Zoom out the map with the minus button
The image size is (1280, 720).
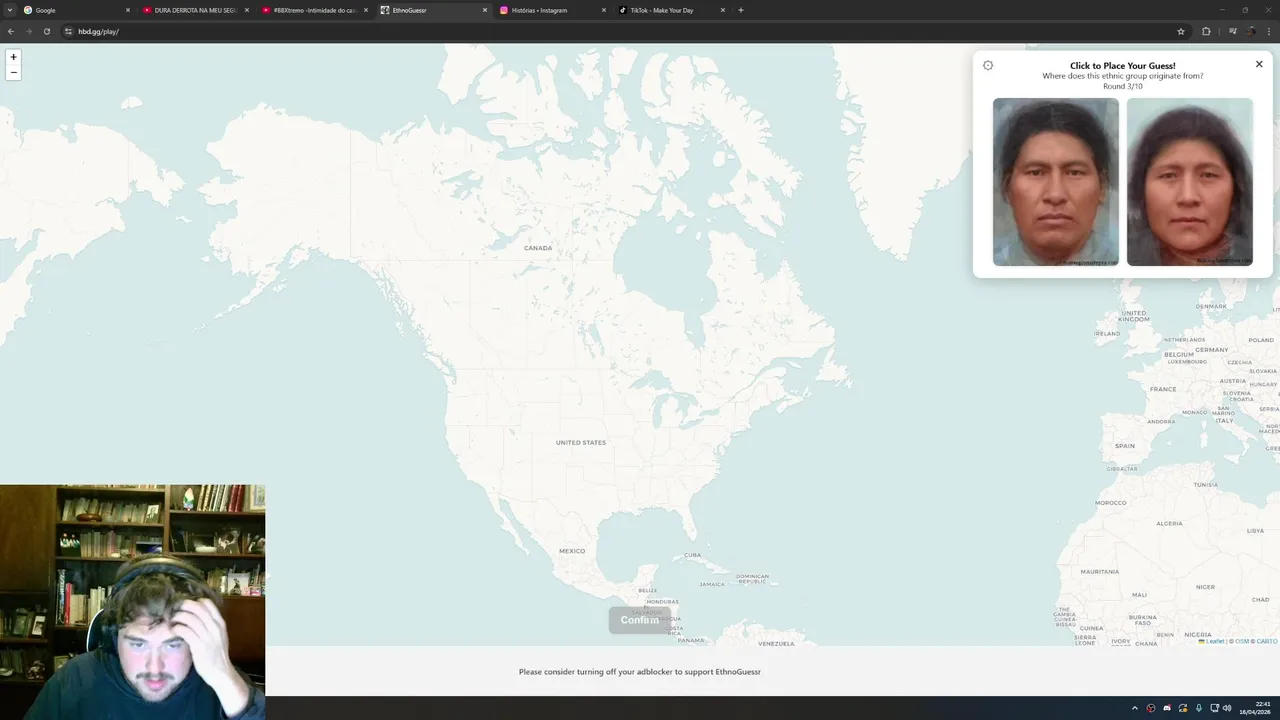click(13, 73)
